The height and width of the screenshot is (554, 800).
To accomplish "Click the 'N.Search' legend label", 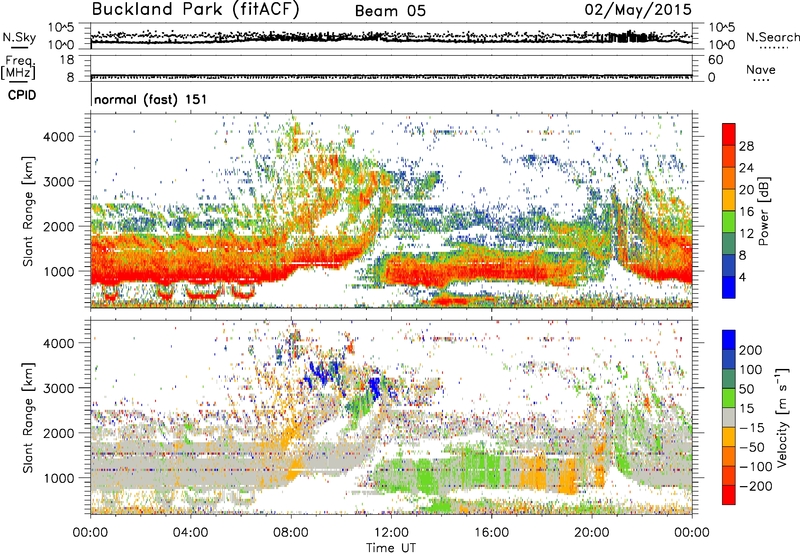I will click(x=772, y=37).
